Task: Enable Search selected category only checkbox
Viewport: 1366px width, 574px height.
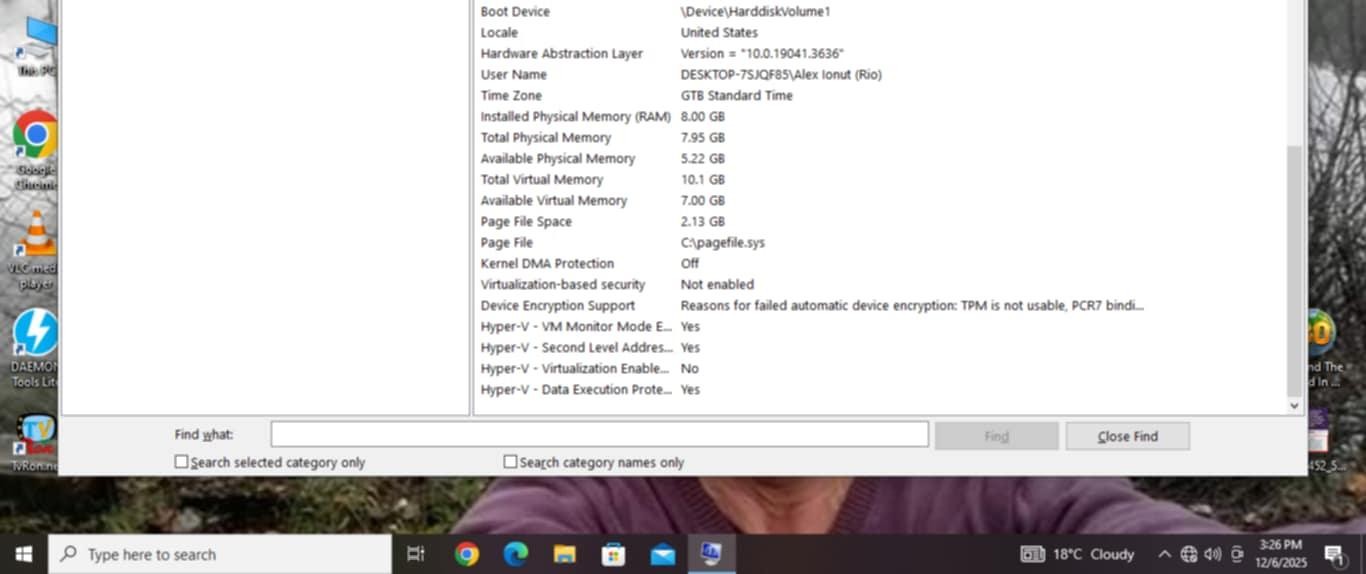Action: pos(182,462)
